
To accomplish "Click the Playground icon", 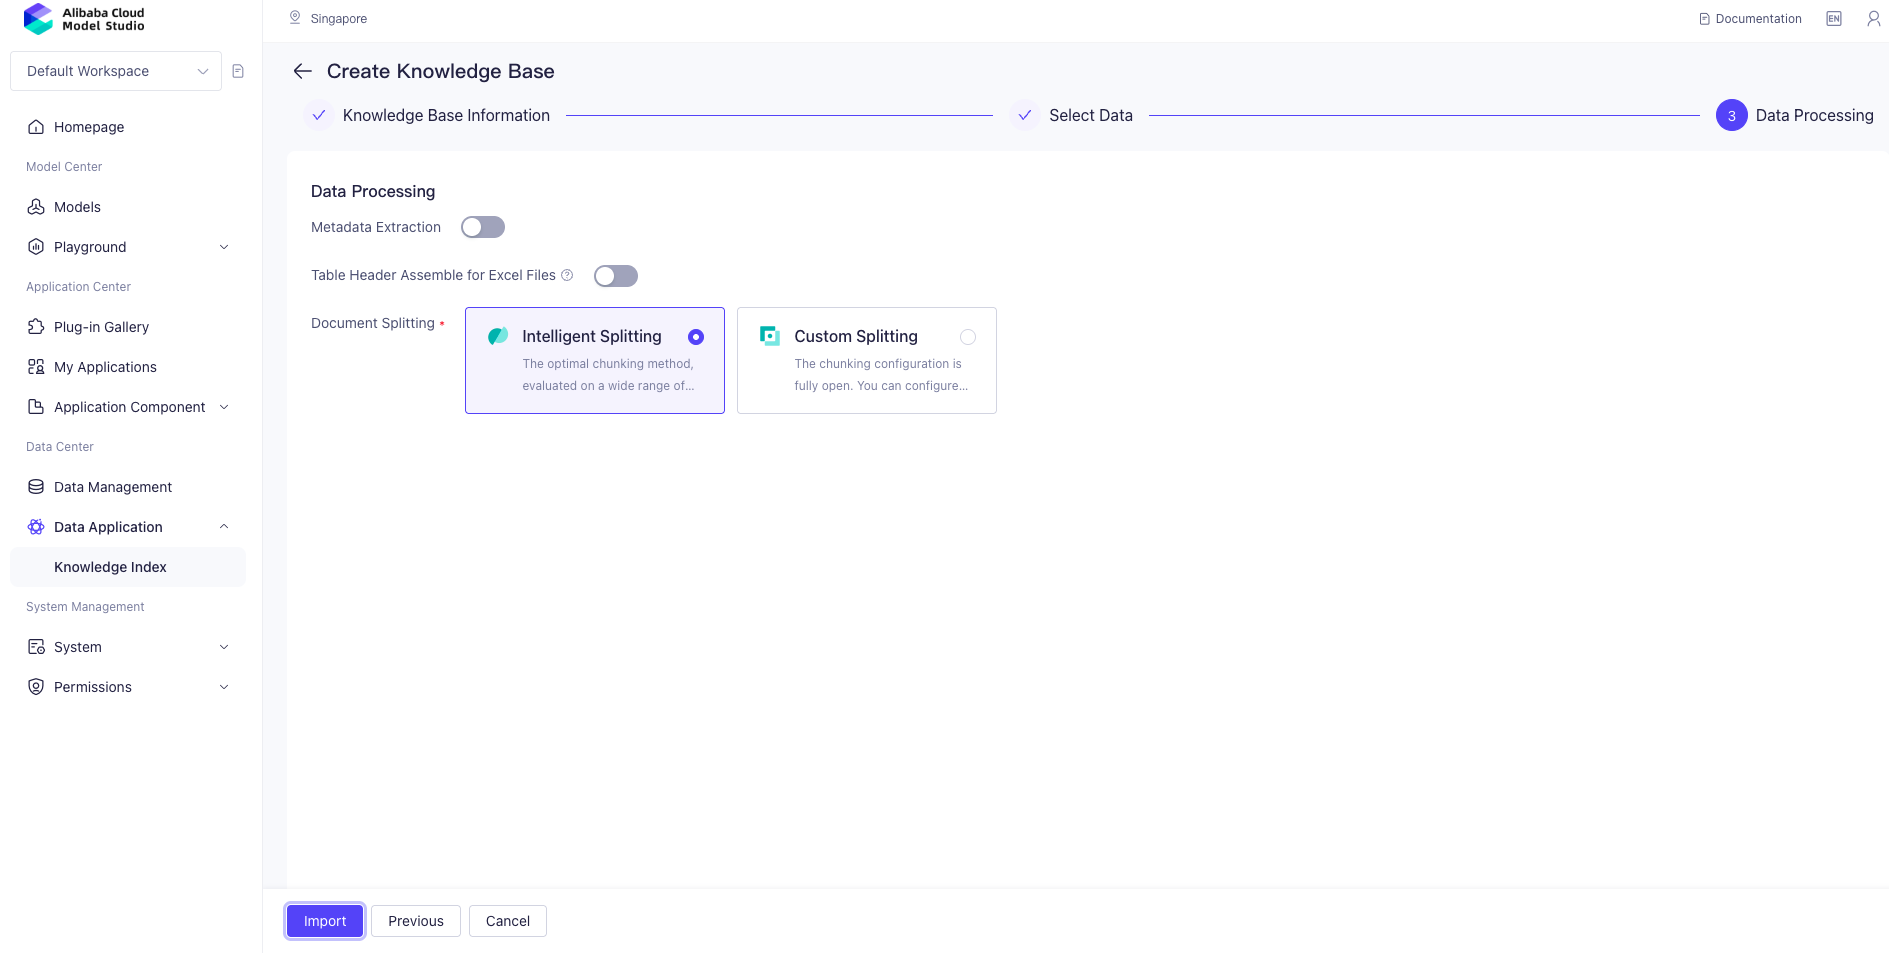I will 36,247.
